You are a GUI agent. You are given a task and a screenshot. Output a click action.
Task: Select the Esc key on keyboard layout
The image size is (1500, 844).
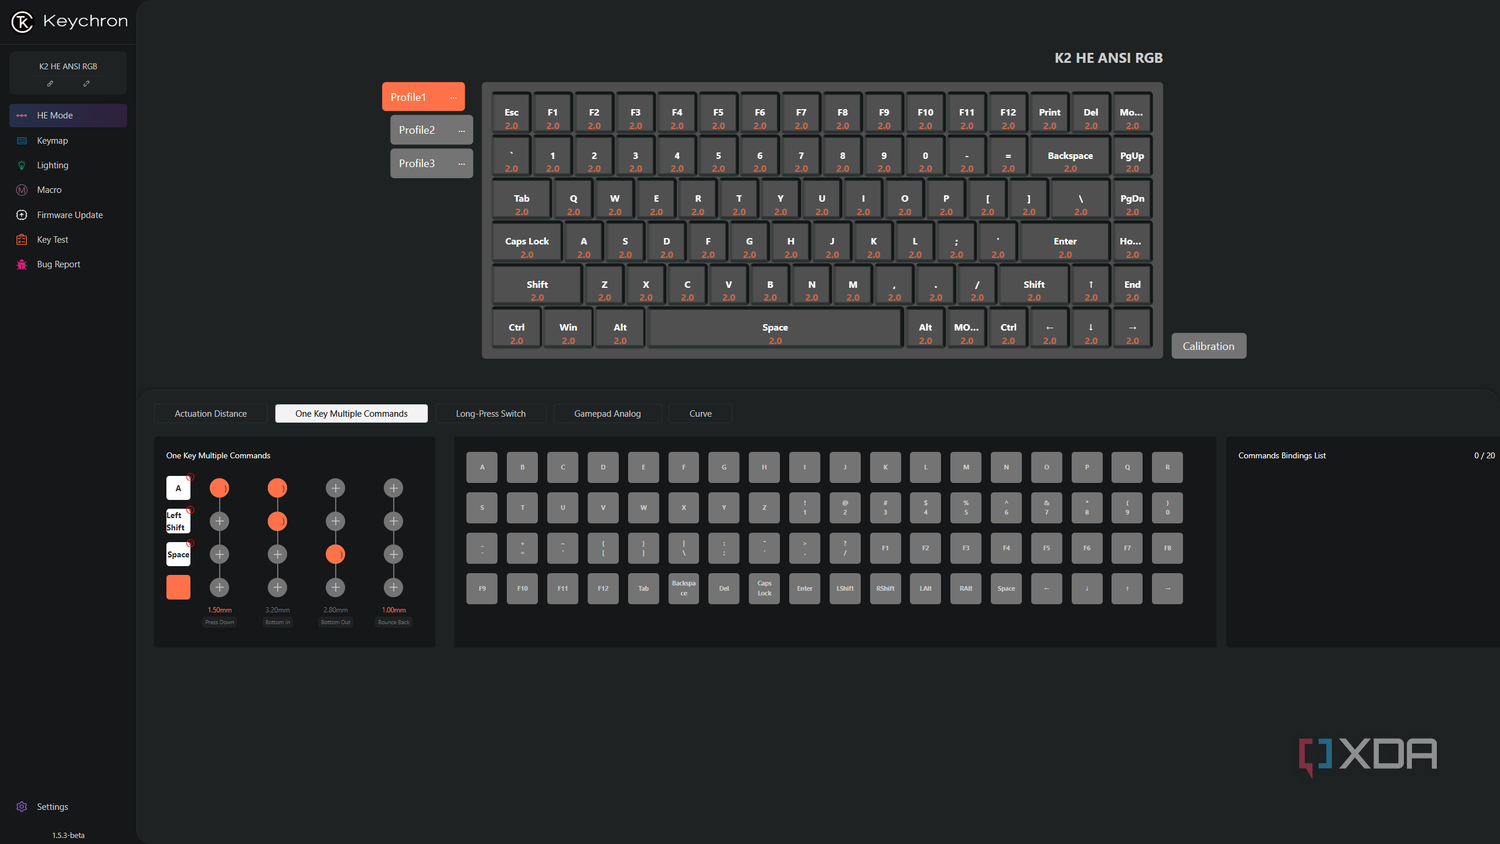pyautogui.click(x=511, y=113)
